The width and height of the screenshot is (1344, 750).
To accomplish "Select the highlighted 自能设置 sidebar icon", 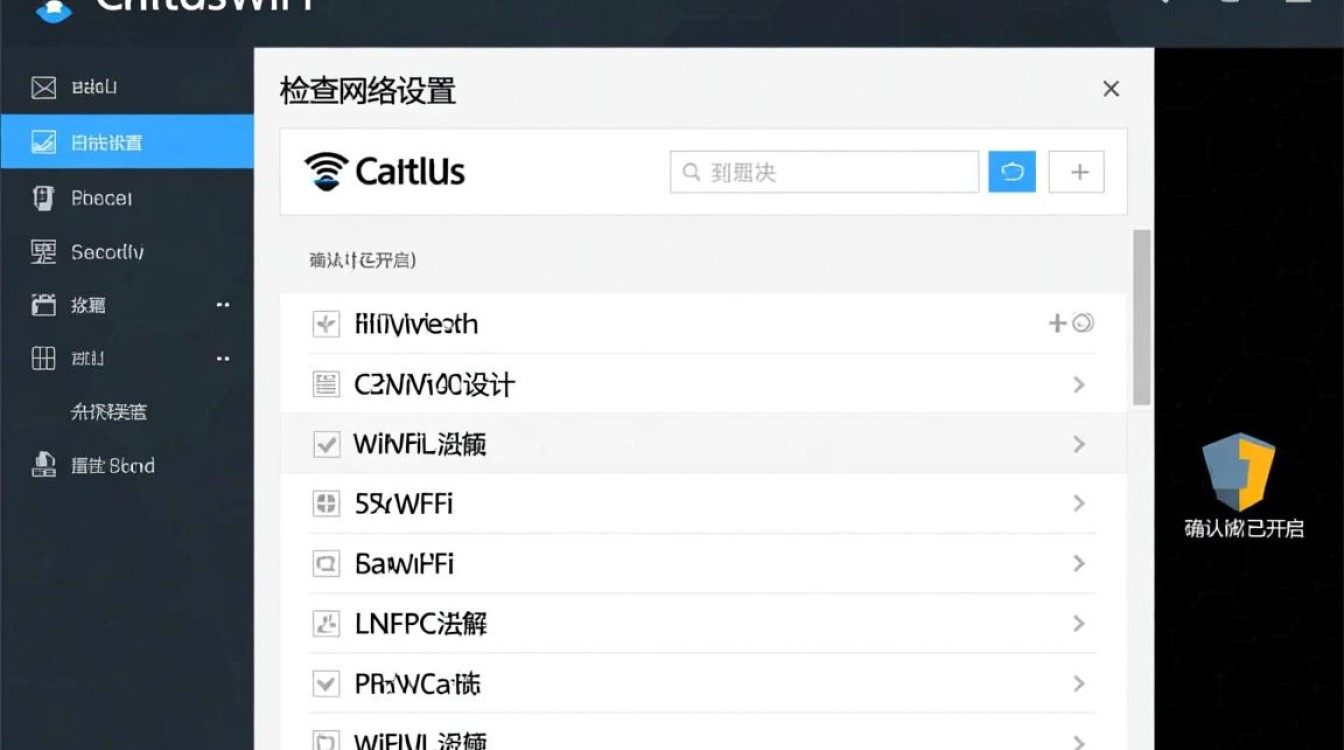I will [44, 142].
